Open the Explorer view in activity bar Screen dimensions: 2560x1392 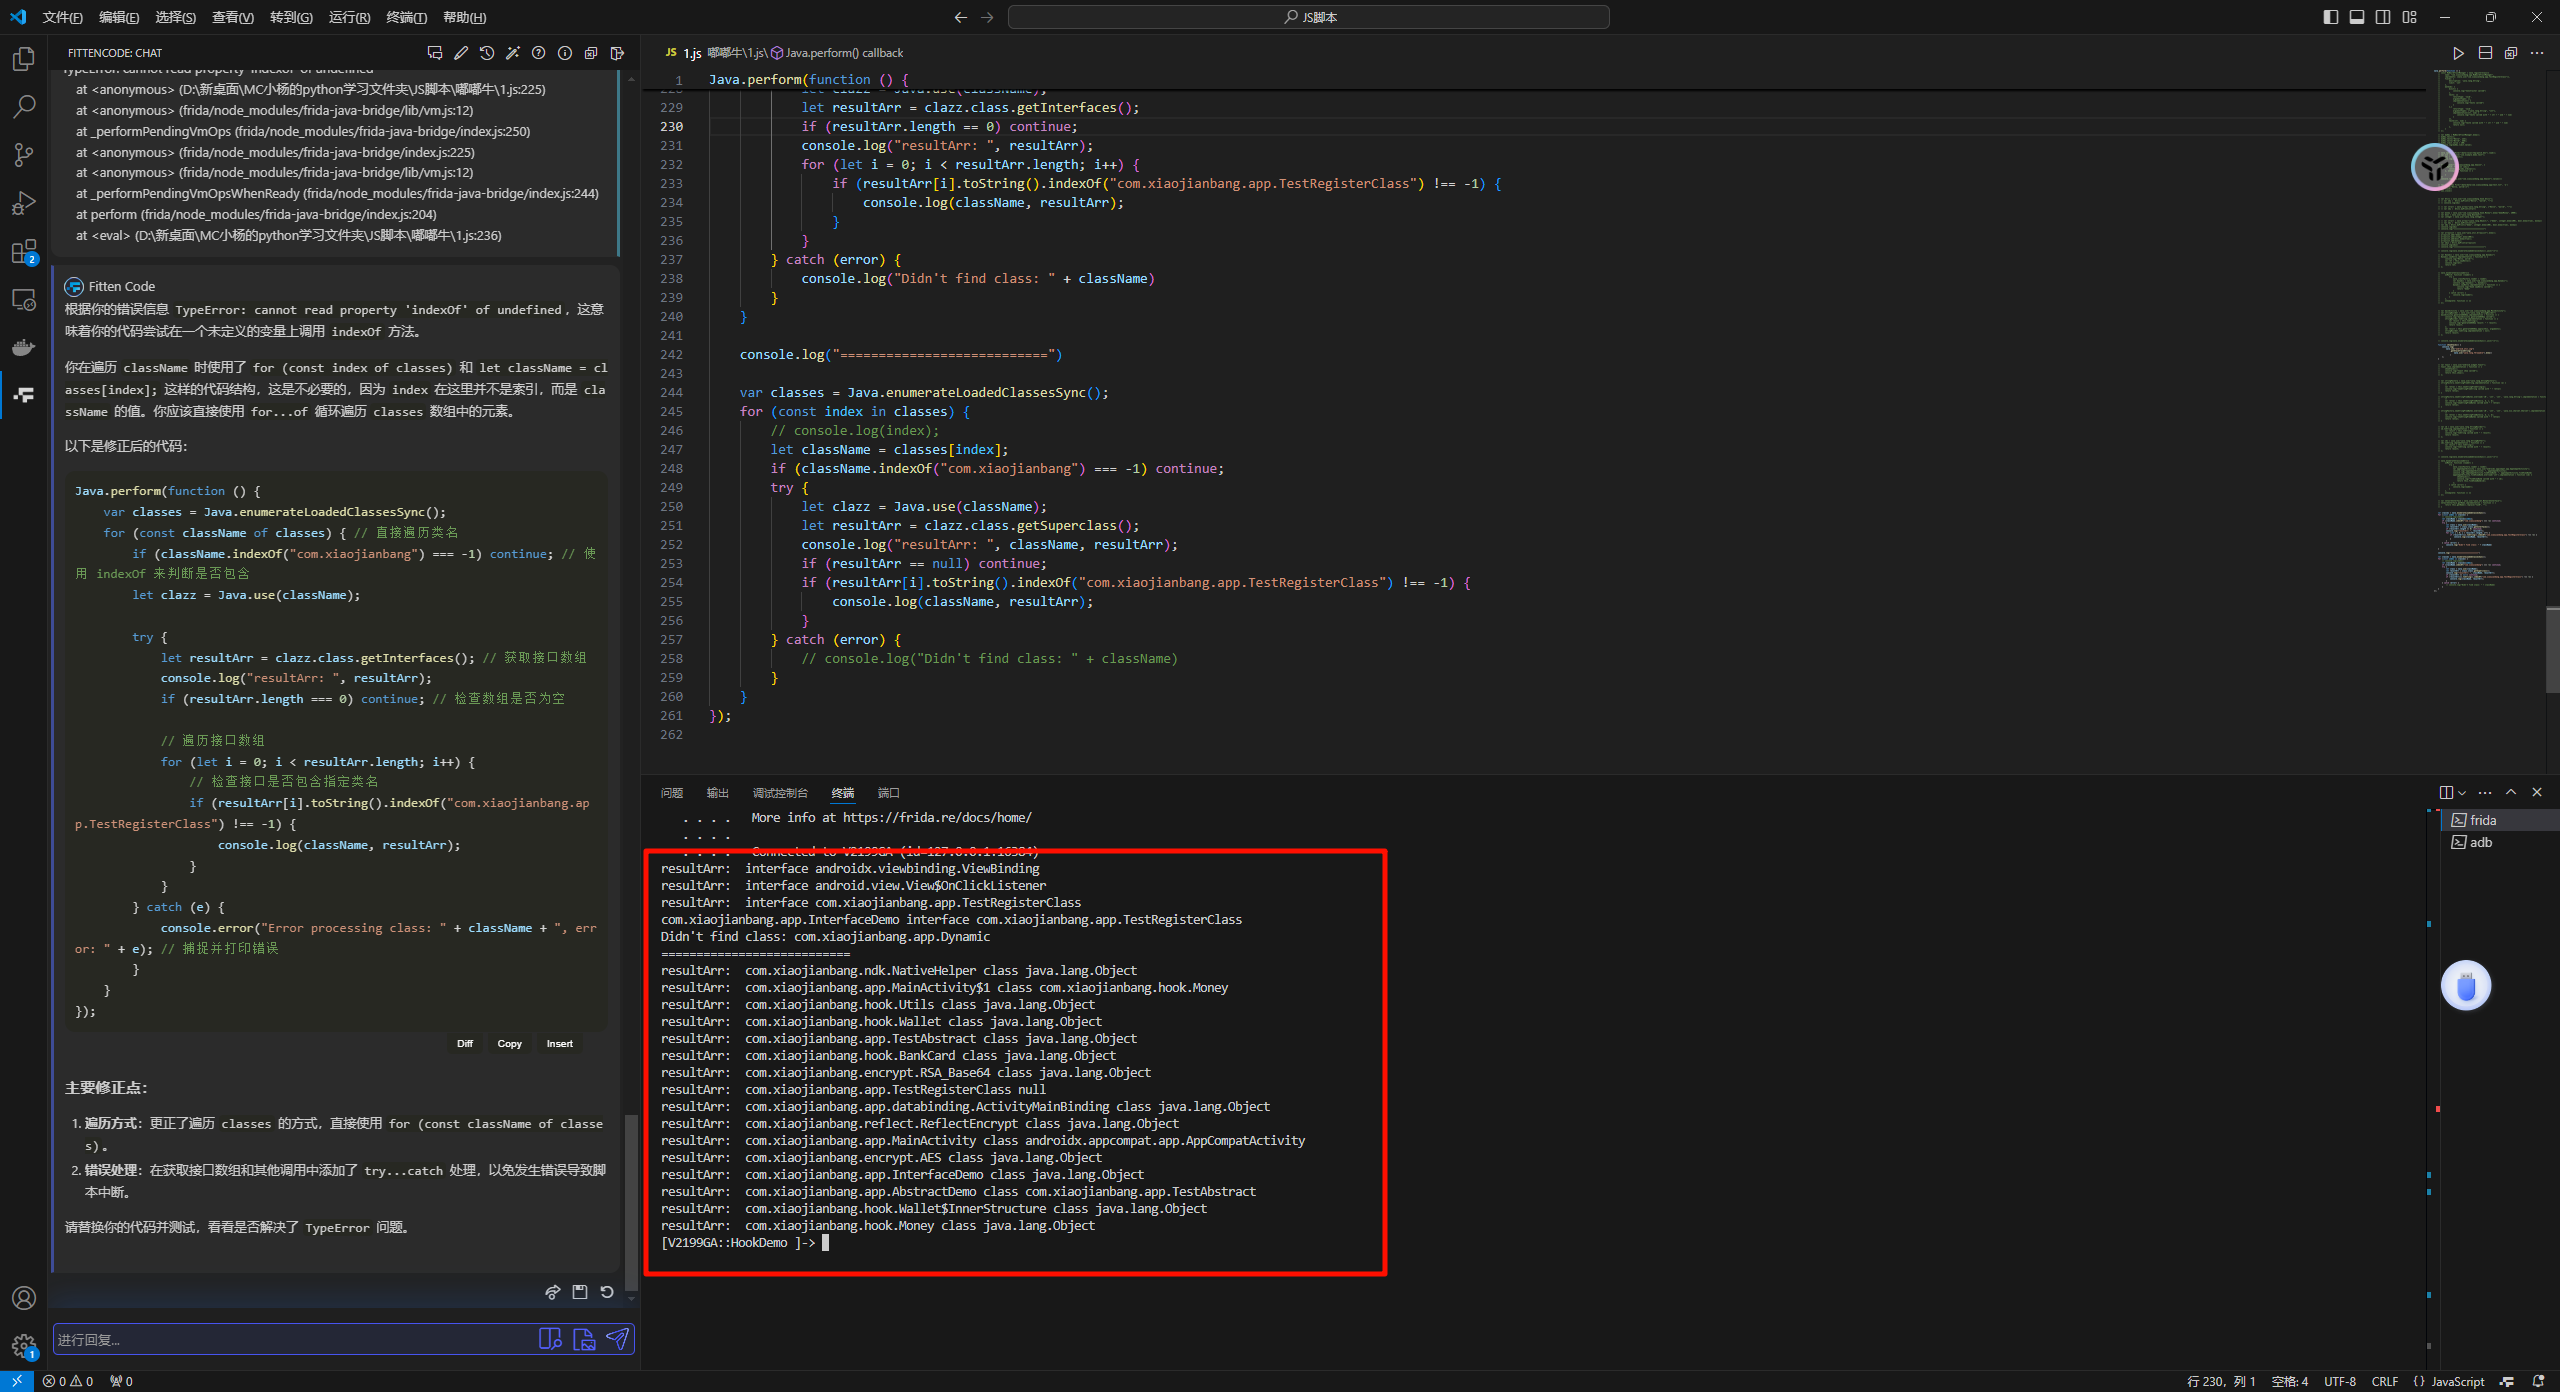pos(24,59)
